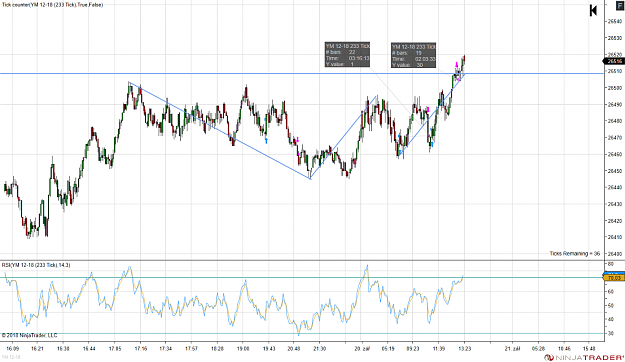Click the 40 level on RSI axis
Image resolution: width=625 pixels, height=362 pixels.
(x=610, y=319)
